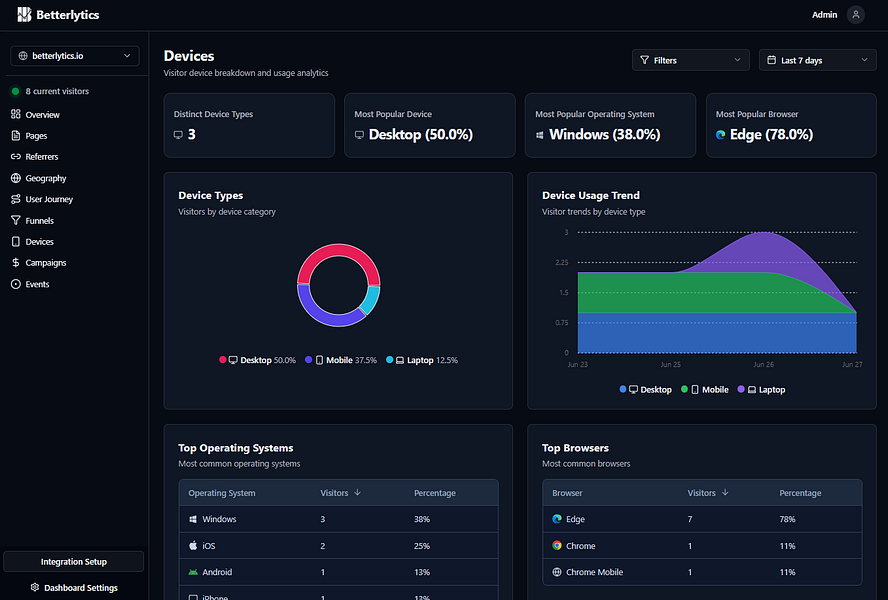Open the Last 7 days date range dropdown
This screenshot has height=600, width=888.
[817, 60]
